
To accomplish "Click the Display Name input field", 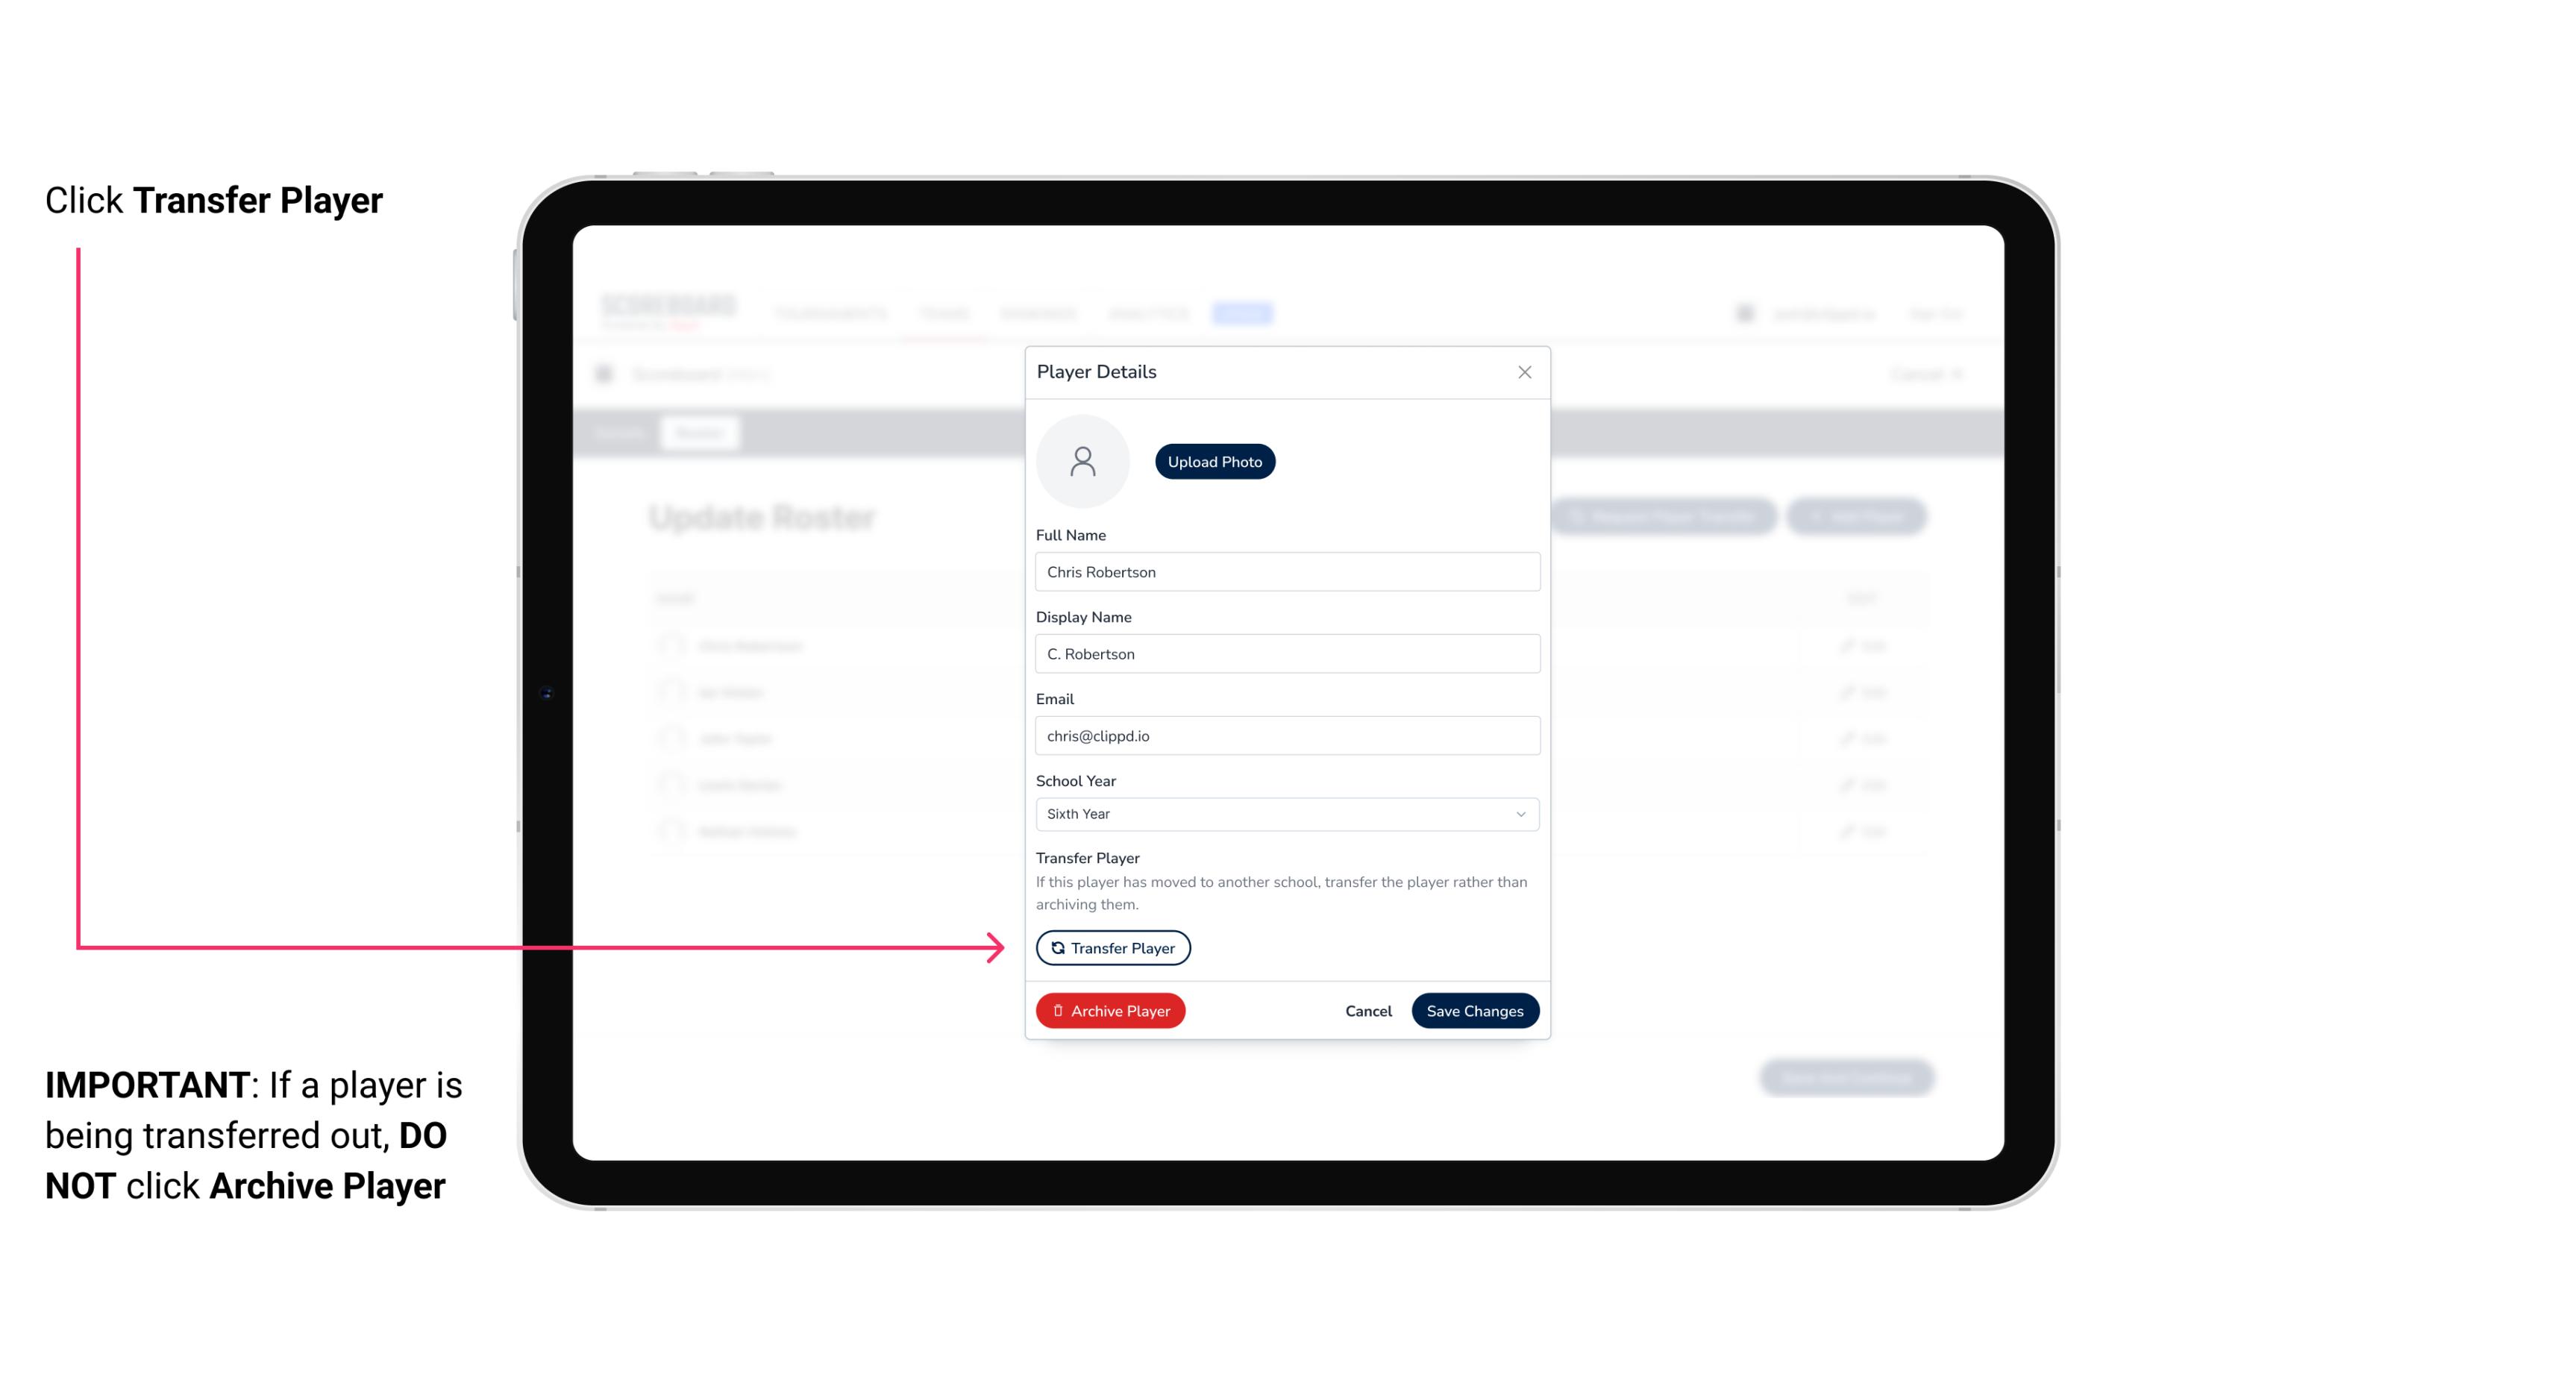I will [x=1284, y=653].
